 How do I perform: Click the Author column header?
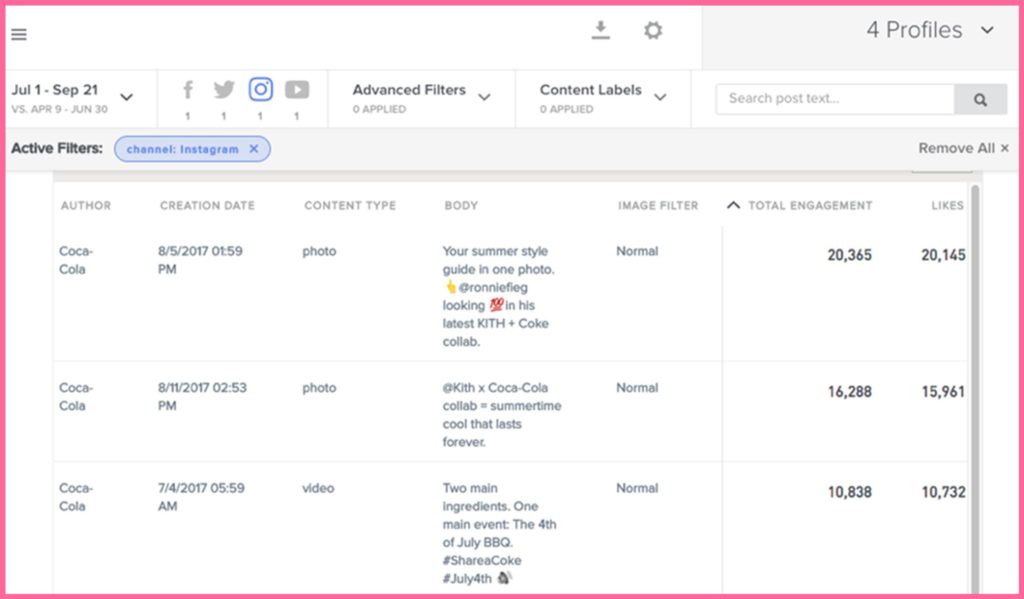click(86, 205)
